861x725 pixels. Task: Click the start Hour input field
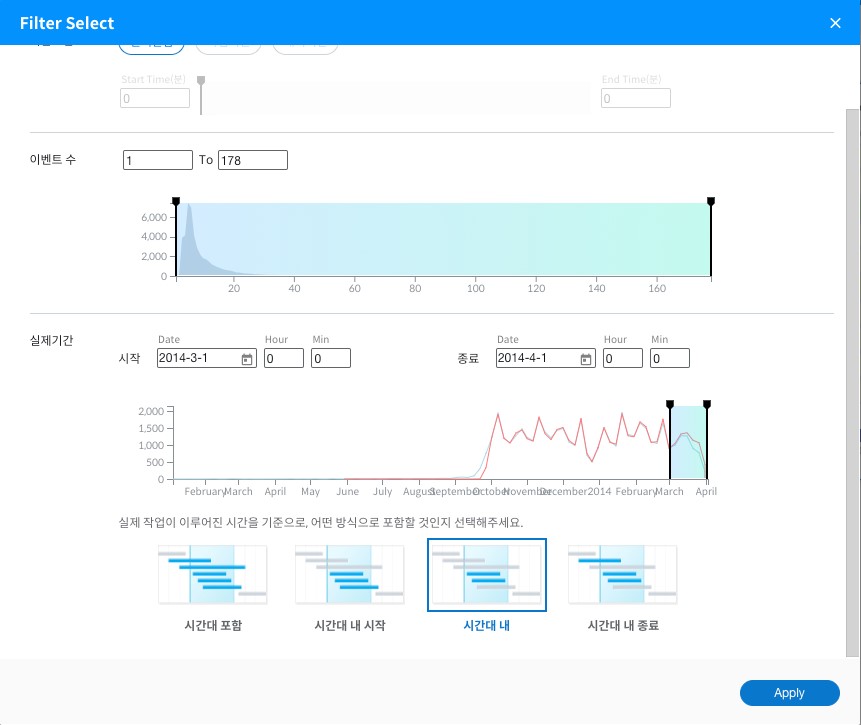[283, 359]
